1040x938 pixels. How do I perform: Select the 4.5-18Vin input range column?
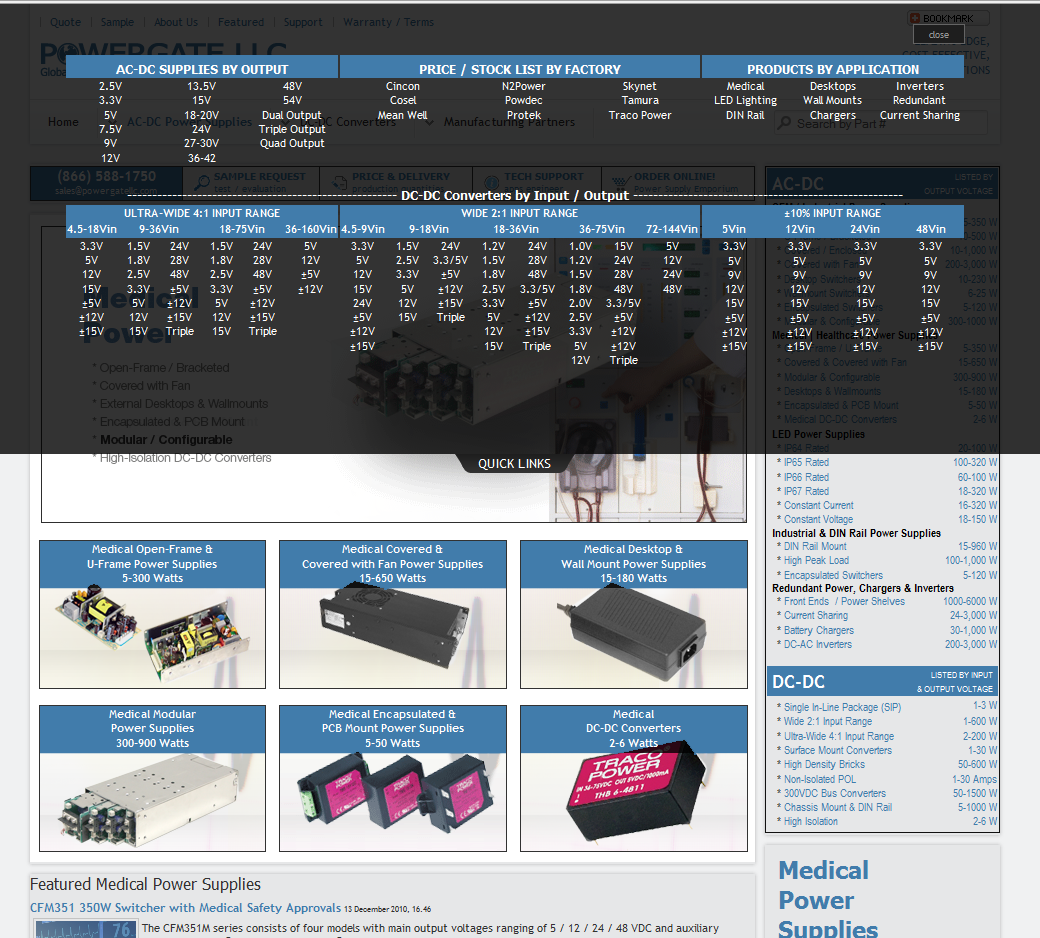coord(92,229)
